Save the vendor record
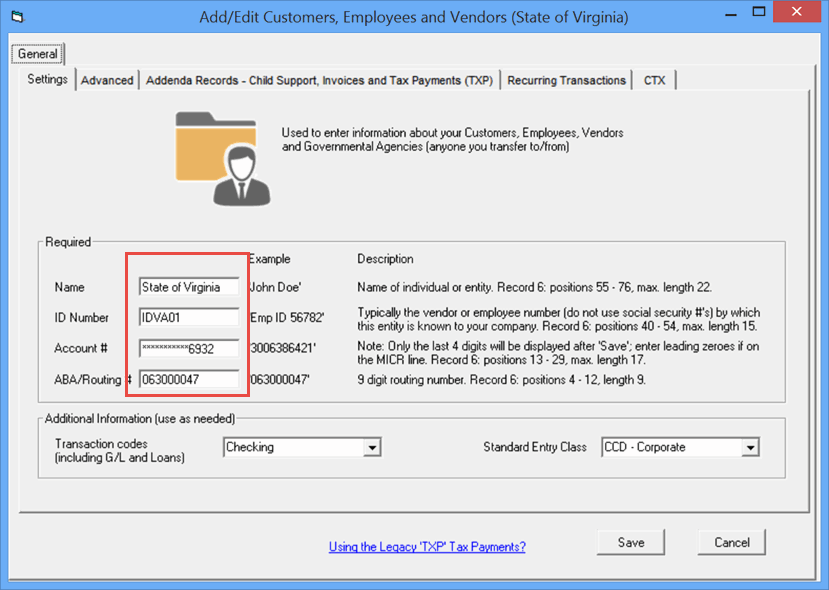Image resolution: width=829 pixels, height=590 pixels. (x=631, y=542)
